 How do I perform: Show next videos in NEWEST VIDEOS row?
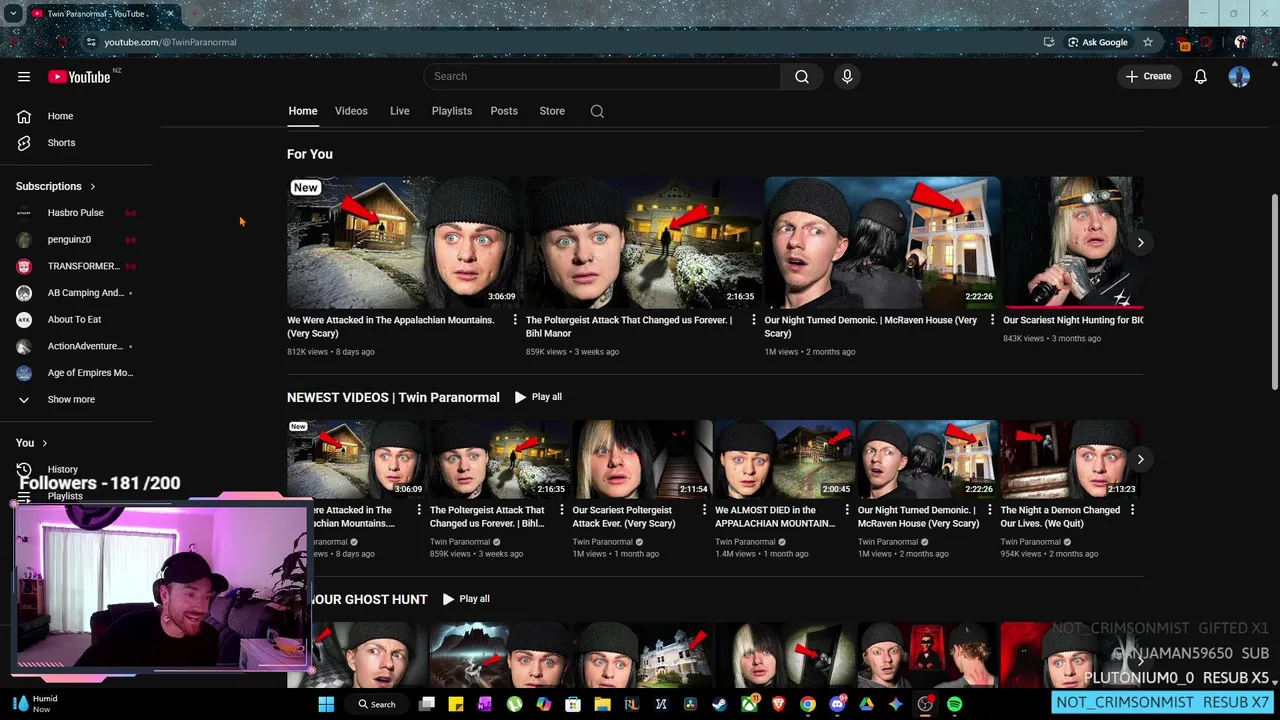click(x=1140, y=459)
